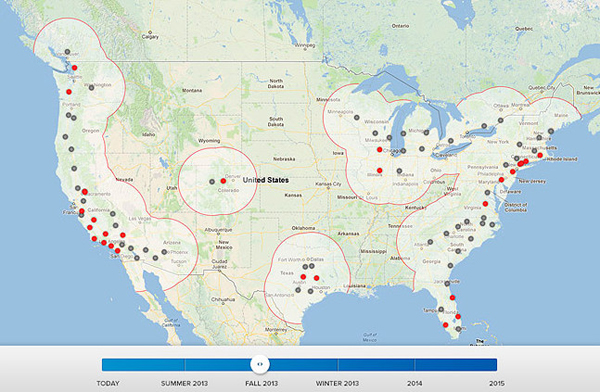Jump to 2014 on the timeline

point(415,383)
